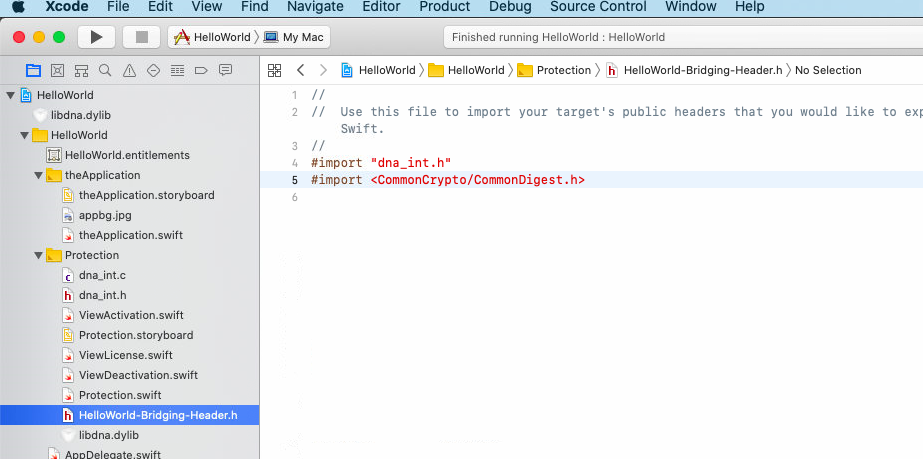This screenshot has height=459, width=923.
Task: Show the Find navigator
Action: (x=105, y=71)
